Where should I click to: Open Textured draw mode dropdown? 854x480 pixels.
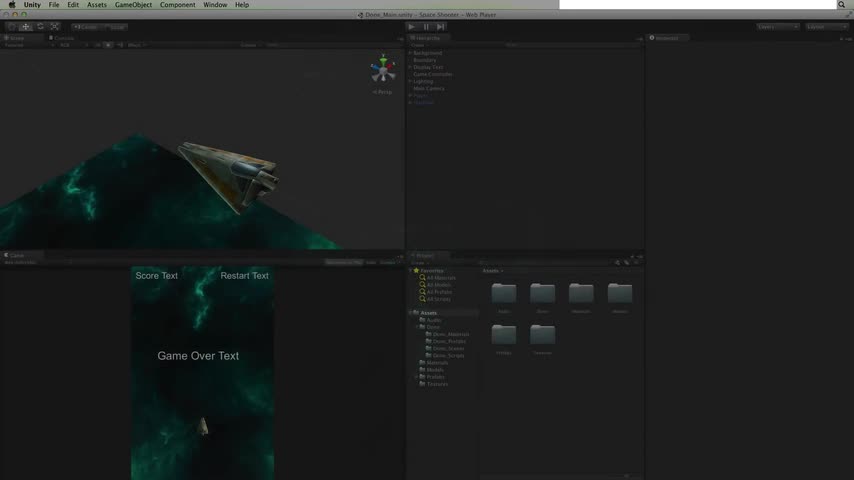[x=28, y=45]
